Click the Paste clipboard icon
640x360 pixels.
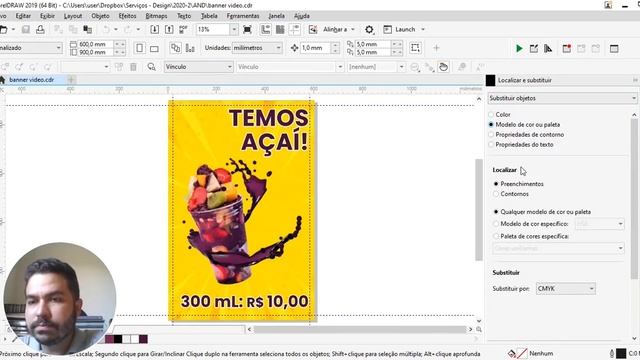[x=87, y=29]
